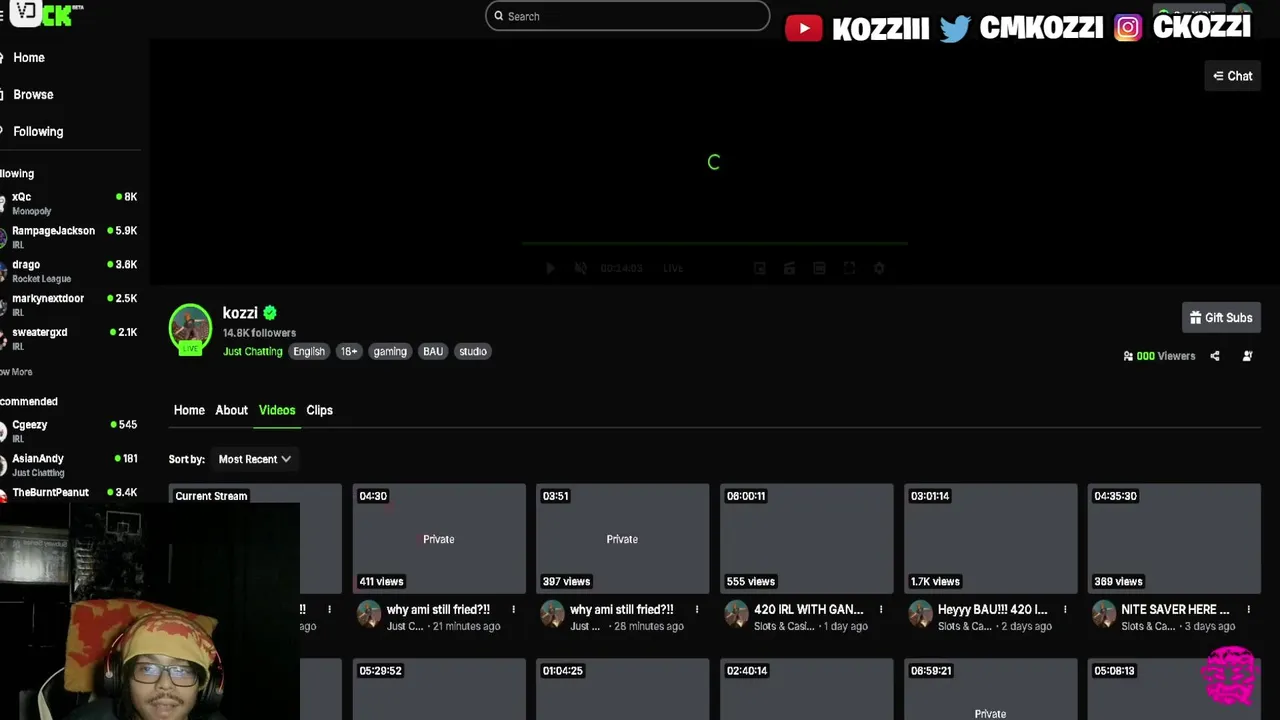Switch to the channel Home tab
This screenshot has height=720, width=1280.
tap(189, 410)
